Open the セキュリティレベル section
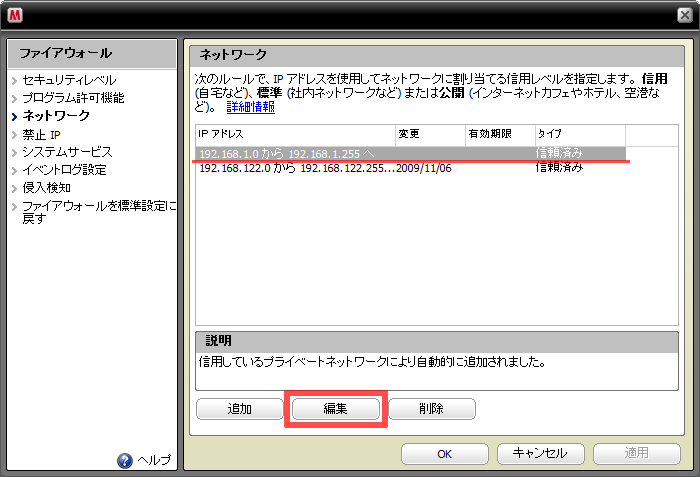The width and height of the screenshot is (700, 477). [68, 80]
